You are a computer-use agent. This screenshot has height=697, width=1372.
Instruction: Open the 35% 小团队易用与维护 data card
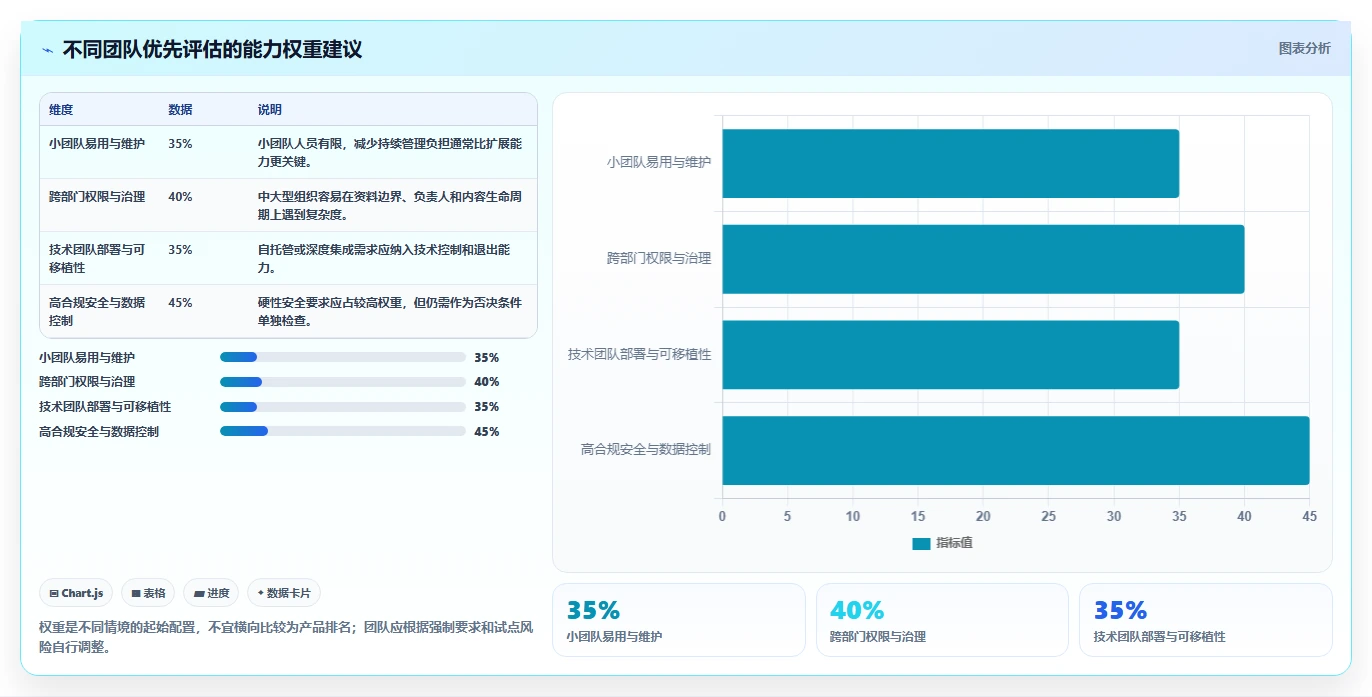pos(679,620)
